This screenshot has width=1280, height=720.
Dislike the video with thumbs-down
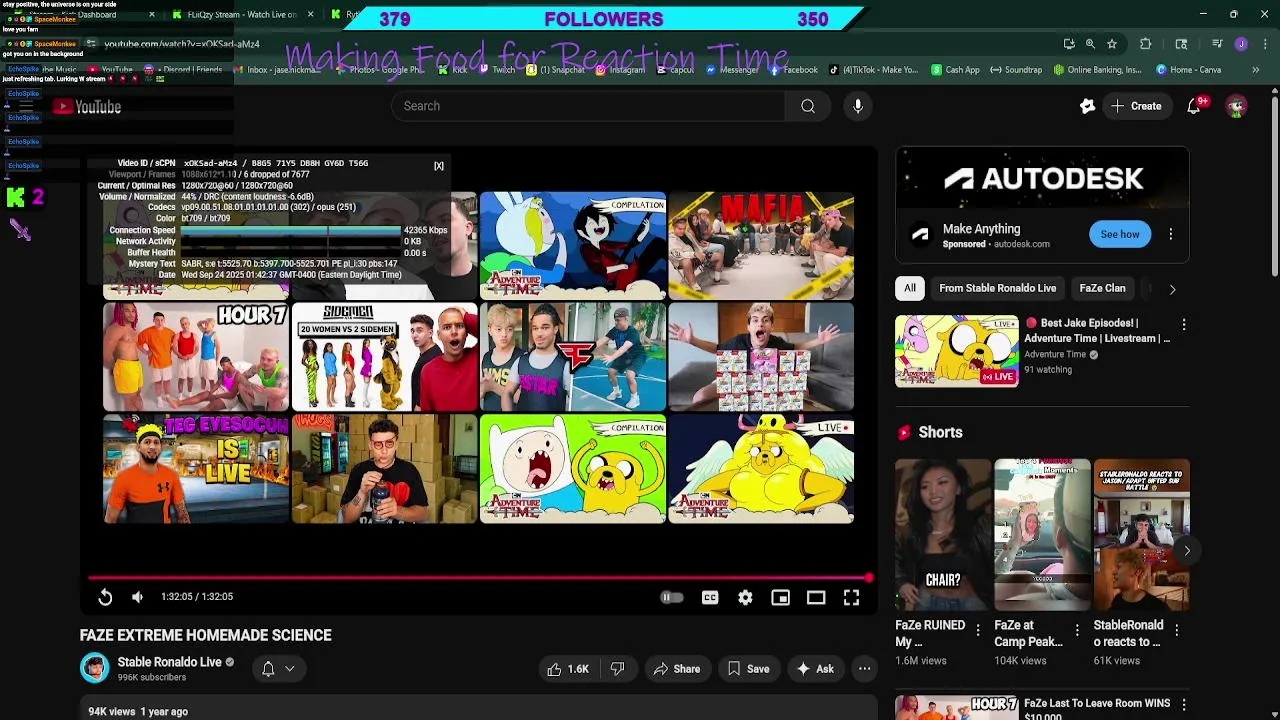617,669
